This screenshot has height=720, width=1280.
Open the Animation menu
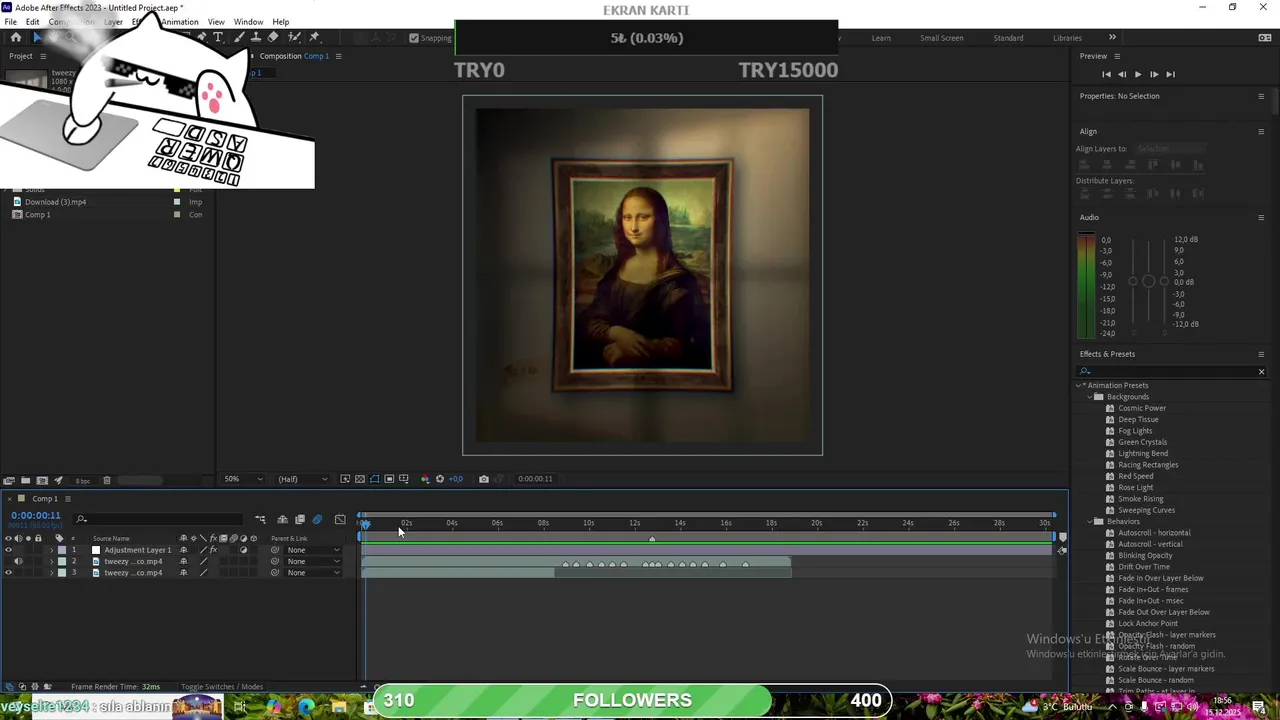[180, 22]
